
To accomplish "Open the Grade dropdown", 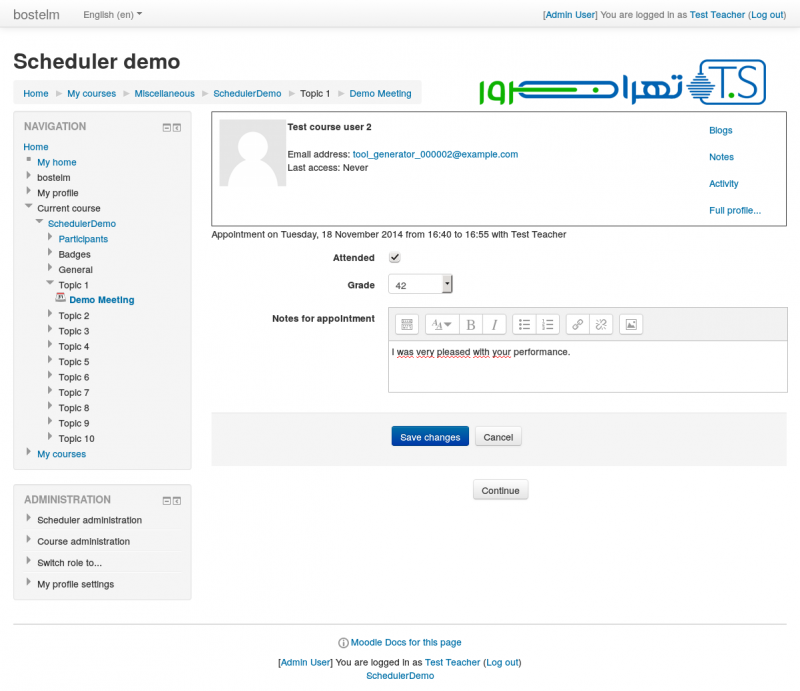I will 420,285.
